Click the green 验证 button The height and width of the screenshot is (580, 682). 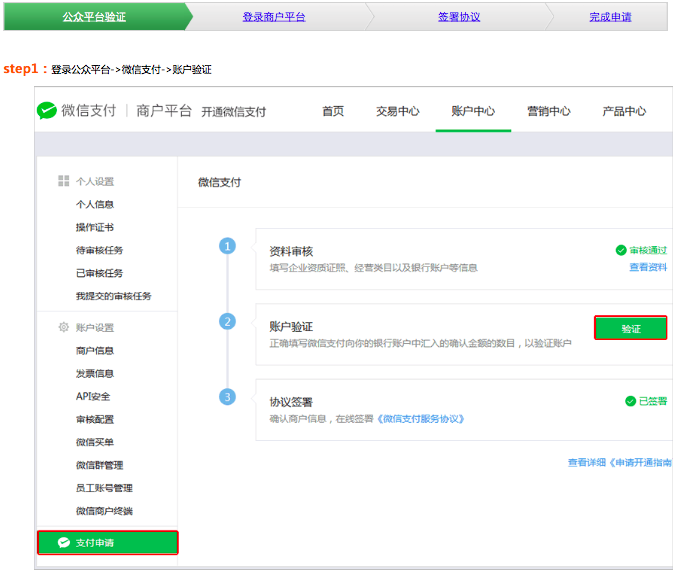click(631, 328)
